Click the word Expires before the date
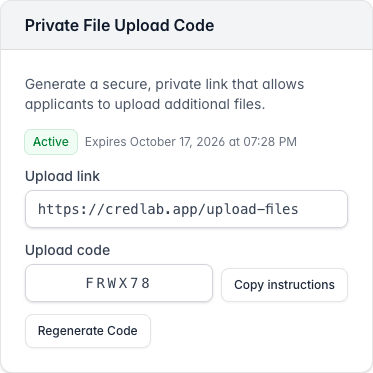Screen dimensions: 373x373 click(x=106, y=142)
